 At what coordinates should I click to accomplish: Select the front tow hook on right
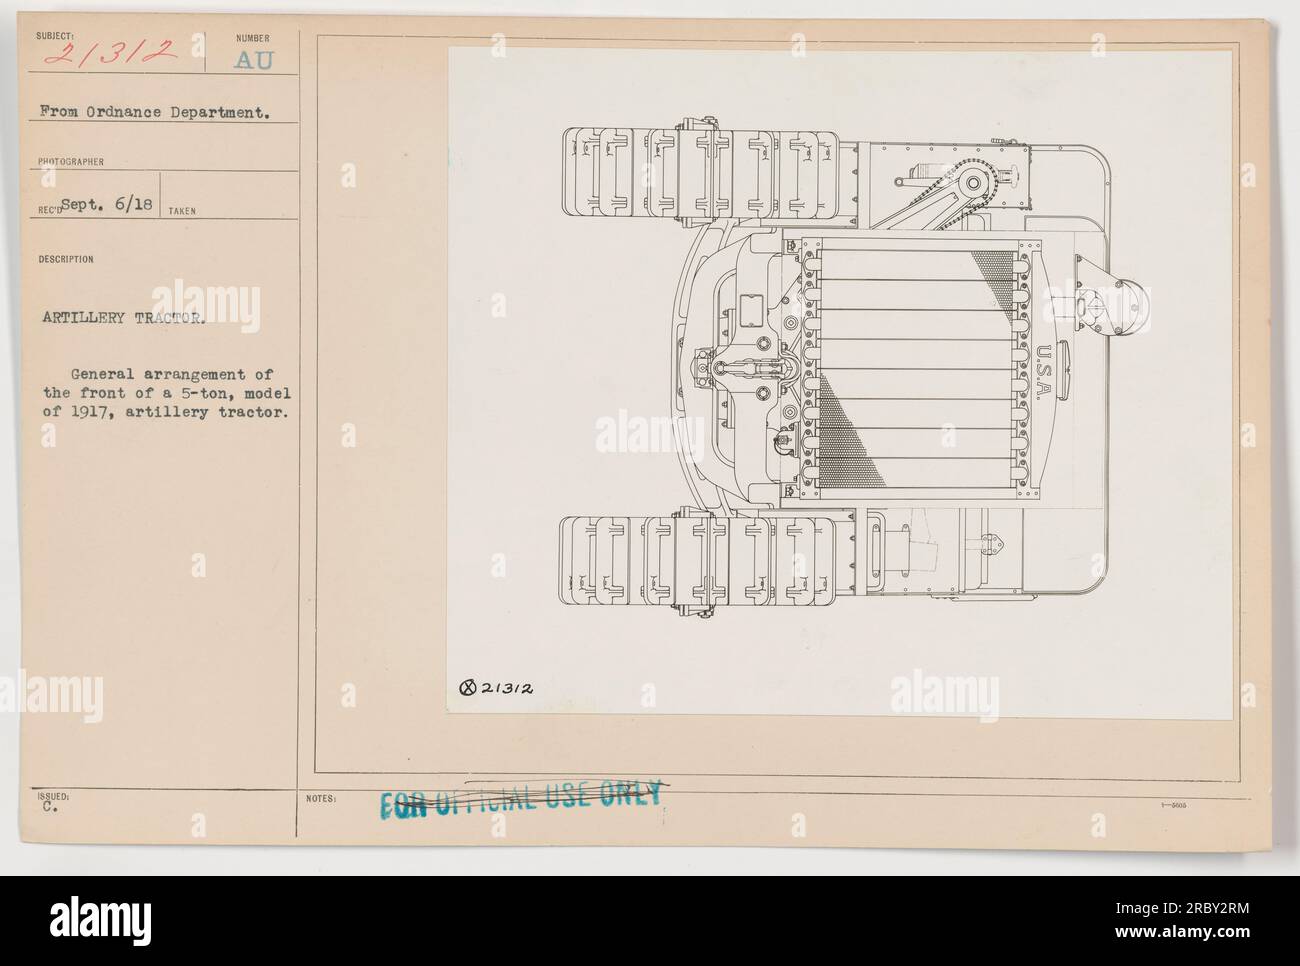point(1107,300)
